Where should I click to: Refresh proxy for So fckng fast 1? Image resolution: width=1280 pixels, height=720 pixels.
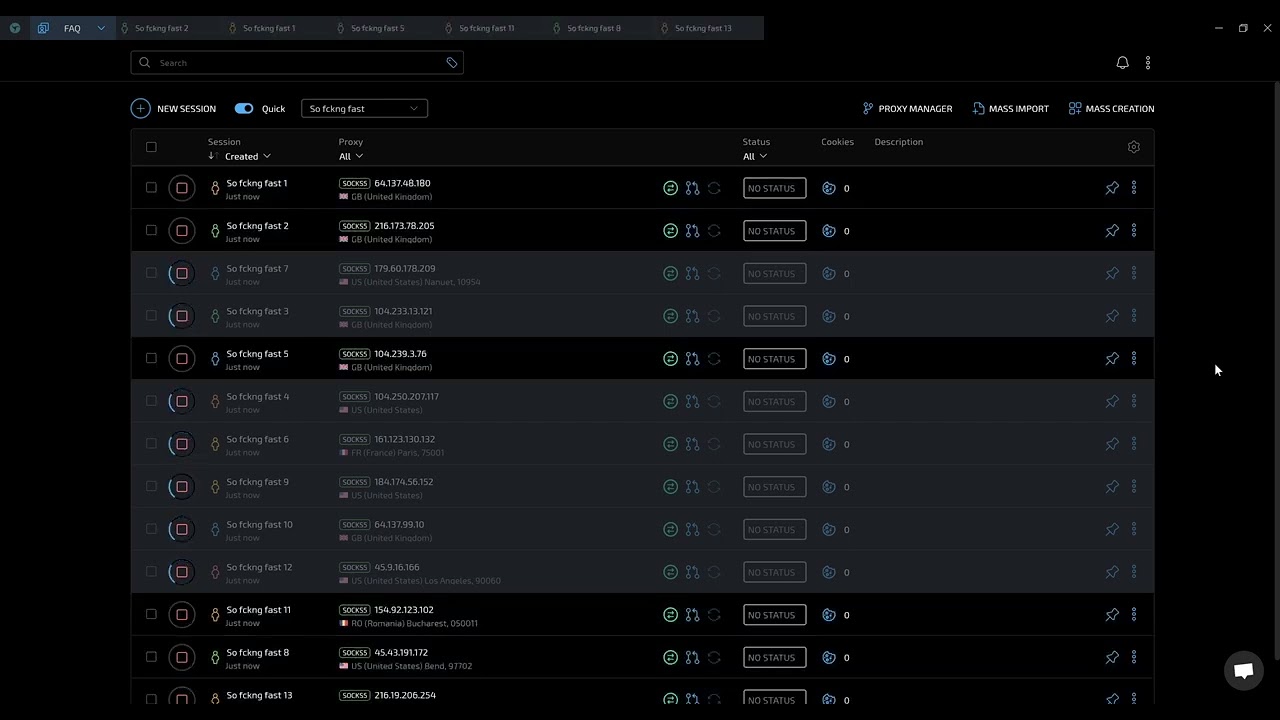click(x=714, y=188)
